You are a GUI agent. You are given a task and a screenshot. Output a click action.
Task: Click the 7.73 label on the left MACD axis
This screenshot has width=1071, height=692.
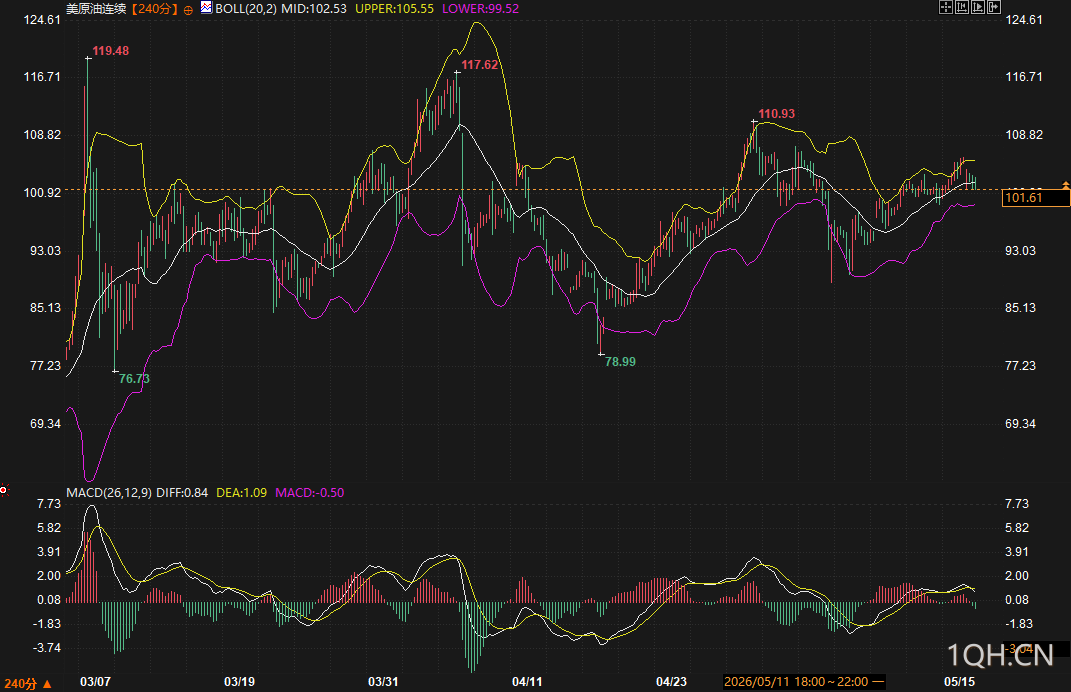(x=49, y=504)
